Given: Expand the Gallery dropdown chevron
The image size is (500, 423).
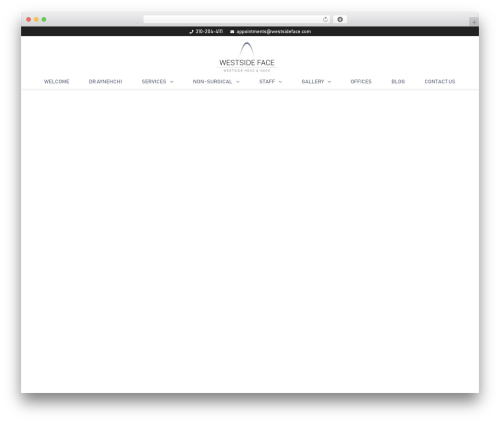Looking at the screenshot, I should pyautogui.click(x=329, y=82).
